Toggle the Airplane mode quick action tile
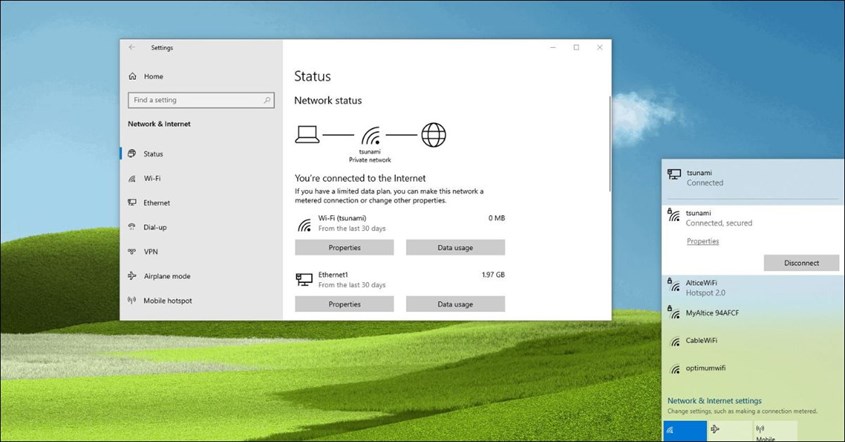This screenshot has width=845, height=442. [730, 431]
